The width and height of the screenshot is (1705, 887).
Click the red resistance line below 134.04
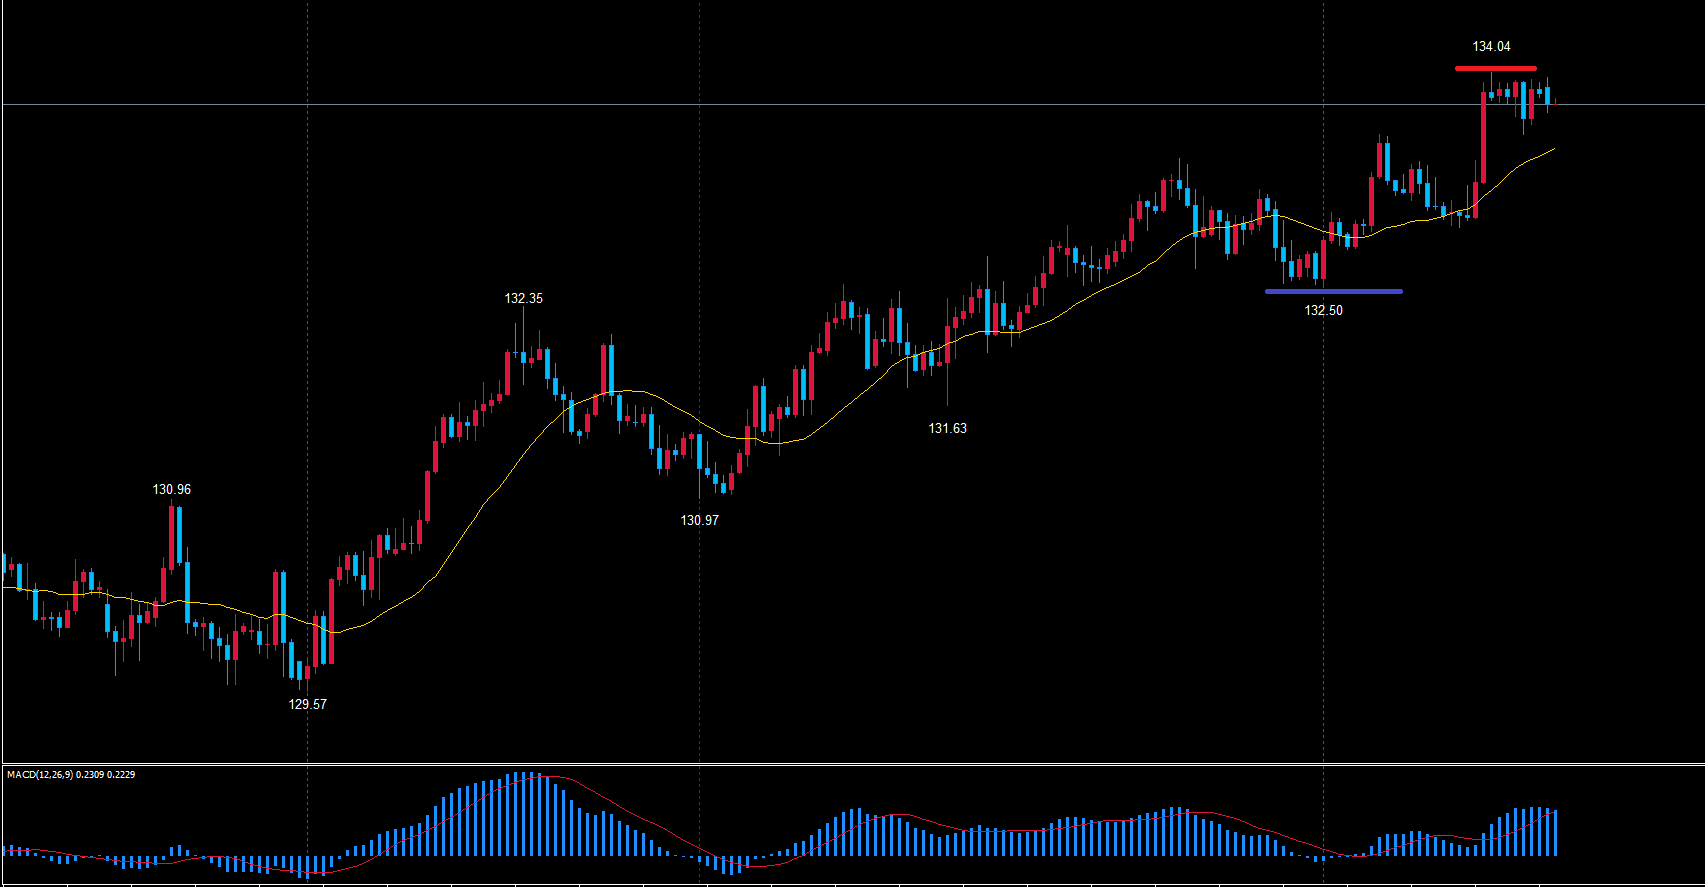click(x=1495, y=68)
